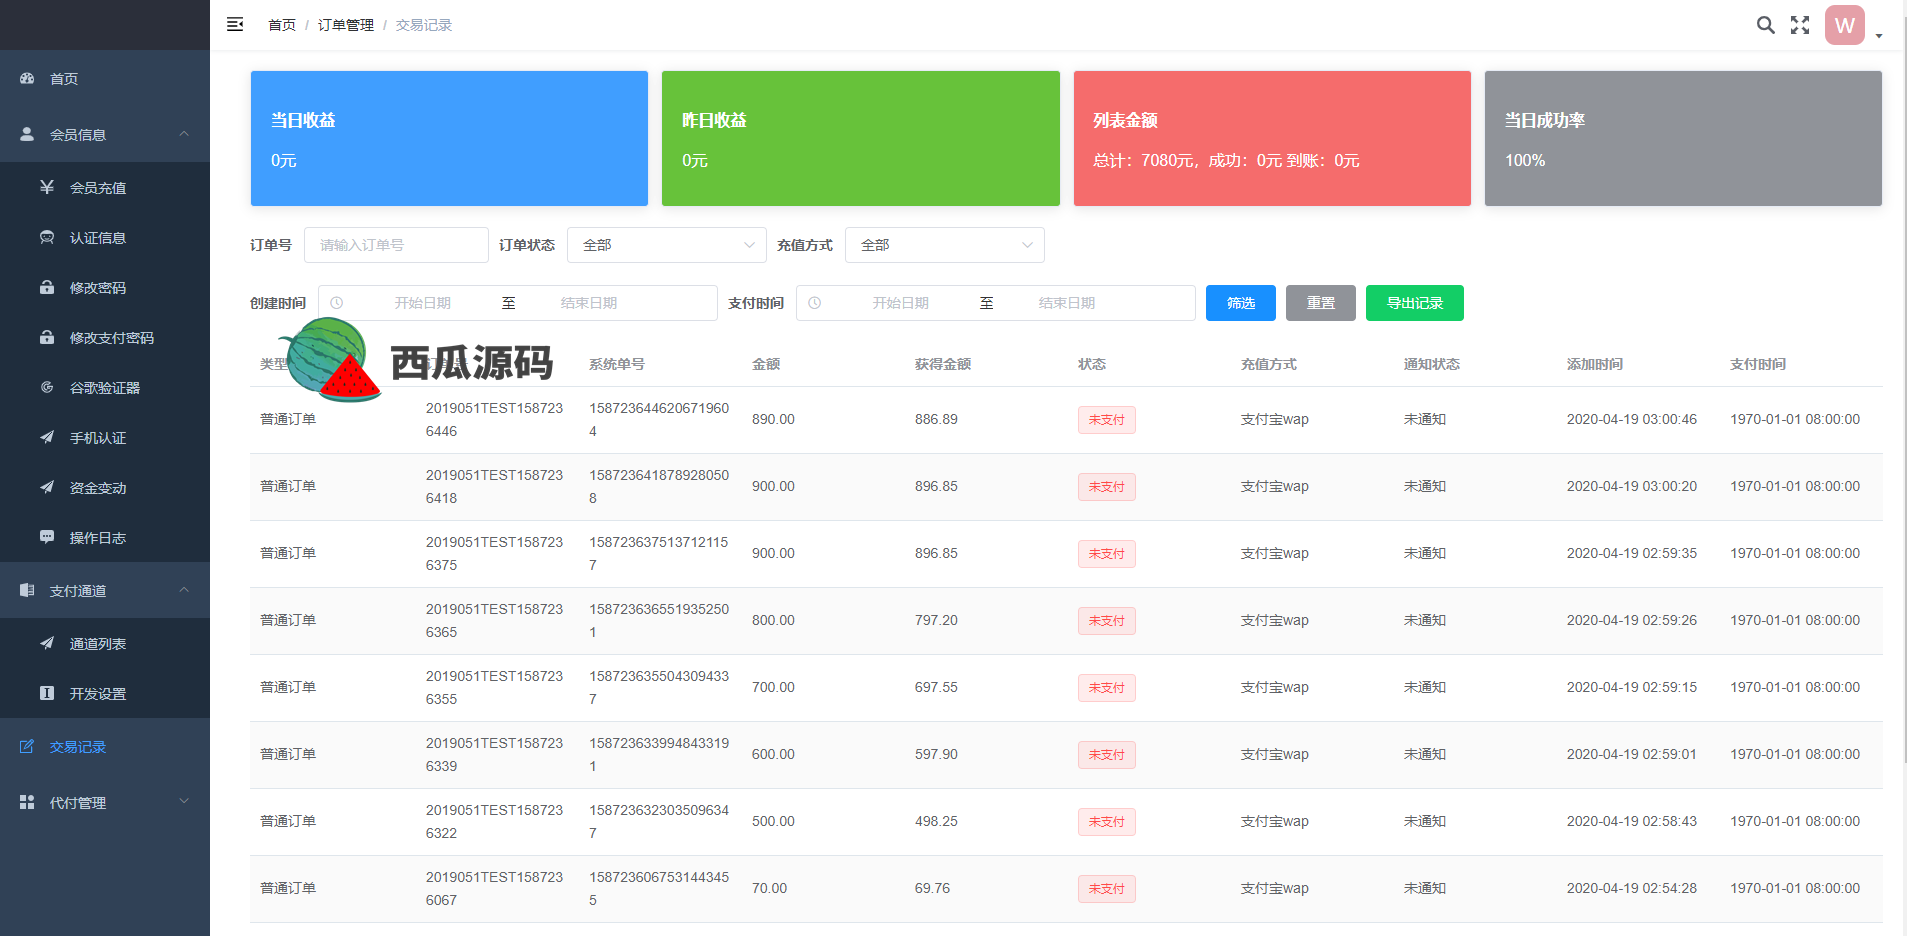Click the clock icon in 创建时间 picker
The height and width of the screenshot is (936, 1907).
coord(337,303)
